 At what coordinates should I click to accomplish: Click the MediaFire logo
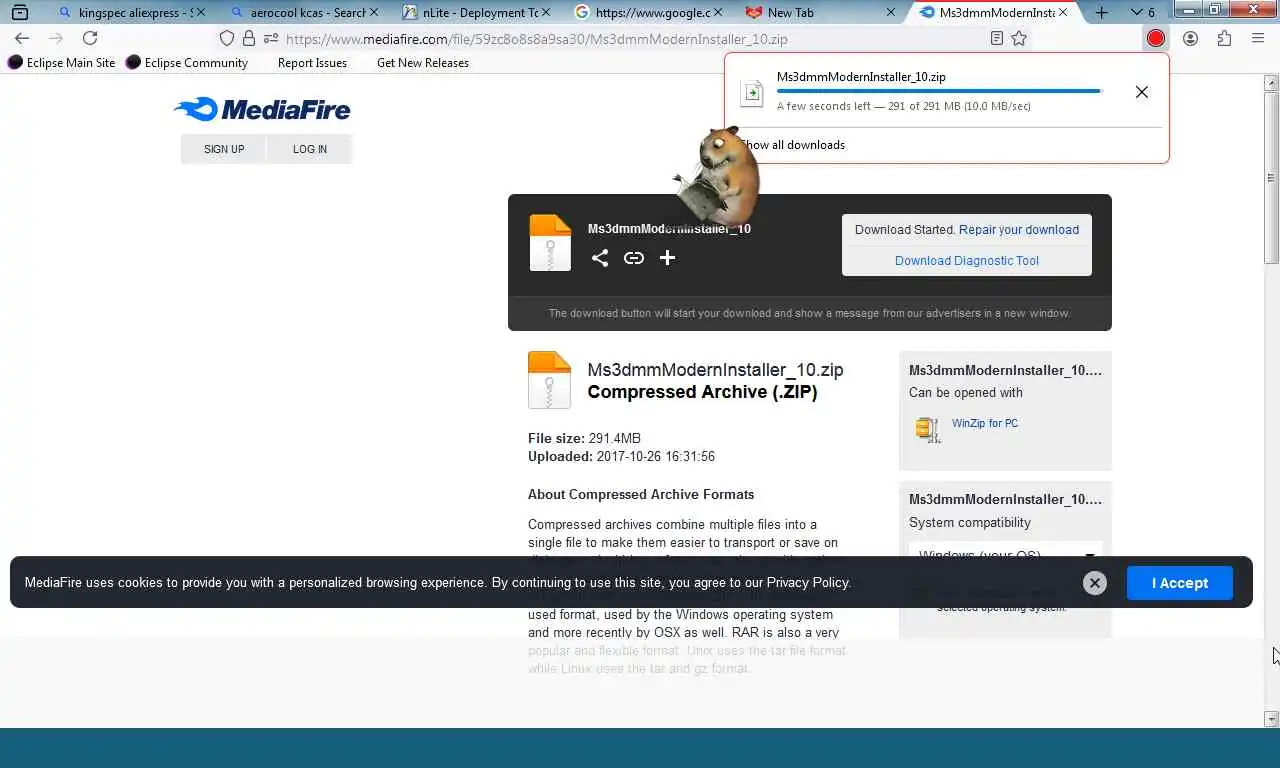[x=262, y=109]
